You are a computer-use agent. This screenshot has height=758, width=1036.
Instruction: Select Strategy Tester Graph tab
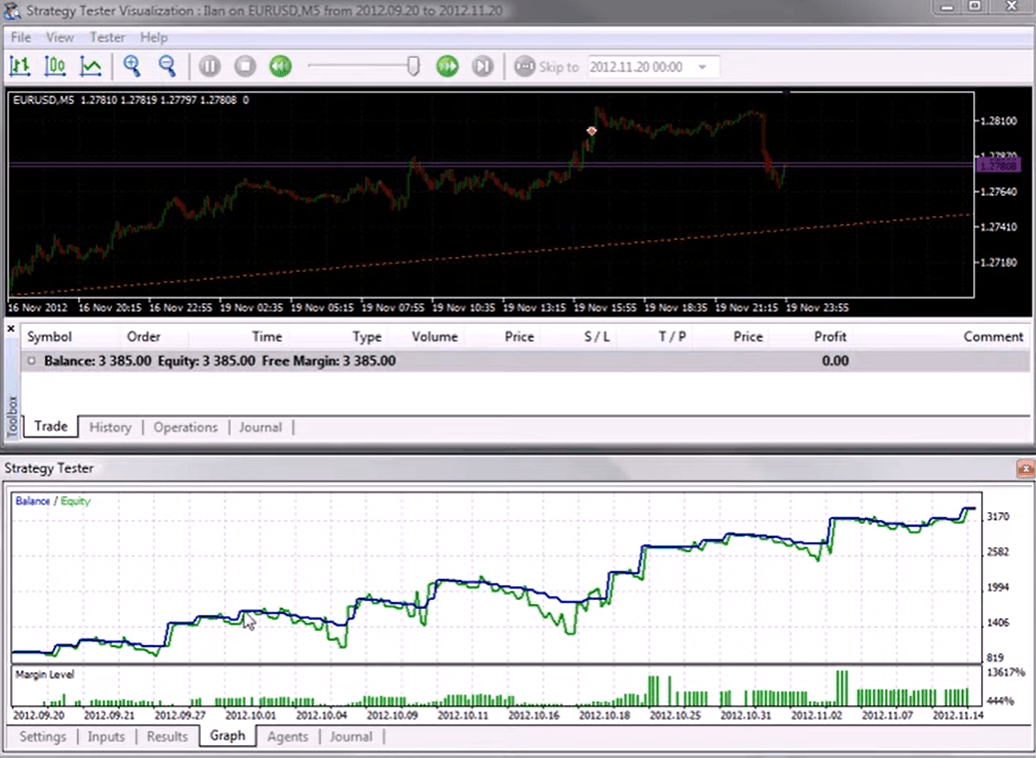click(x=227, y=736)
